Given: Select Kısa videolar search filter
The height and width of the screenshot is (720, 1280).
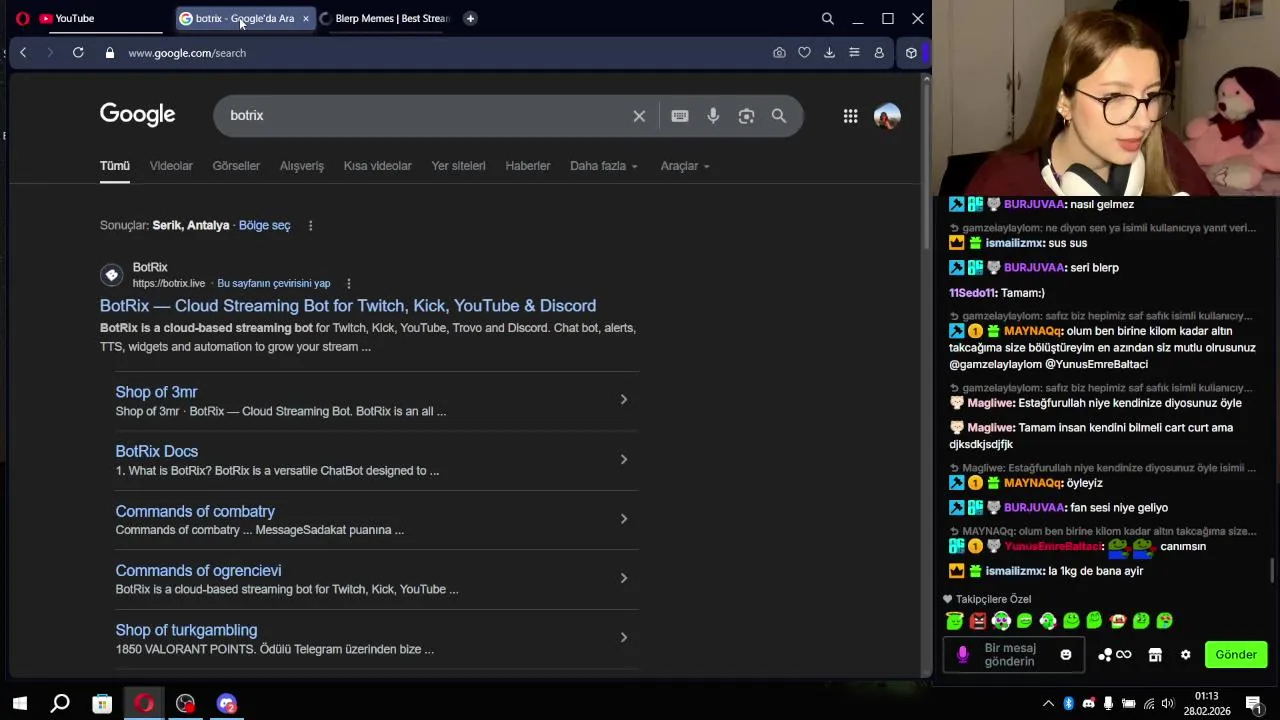Looking at the screenshot, I should point(377,166).
